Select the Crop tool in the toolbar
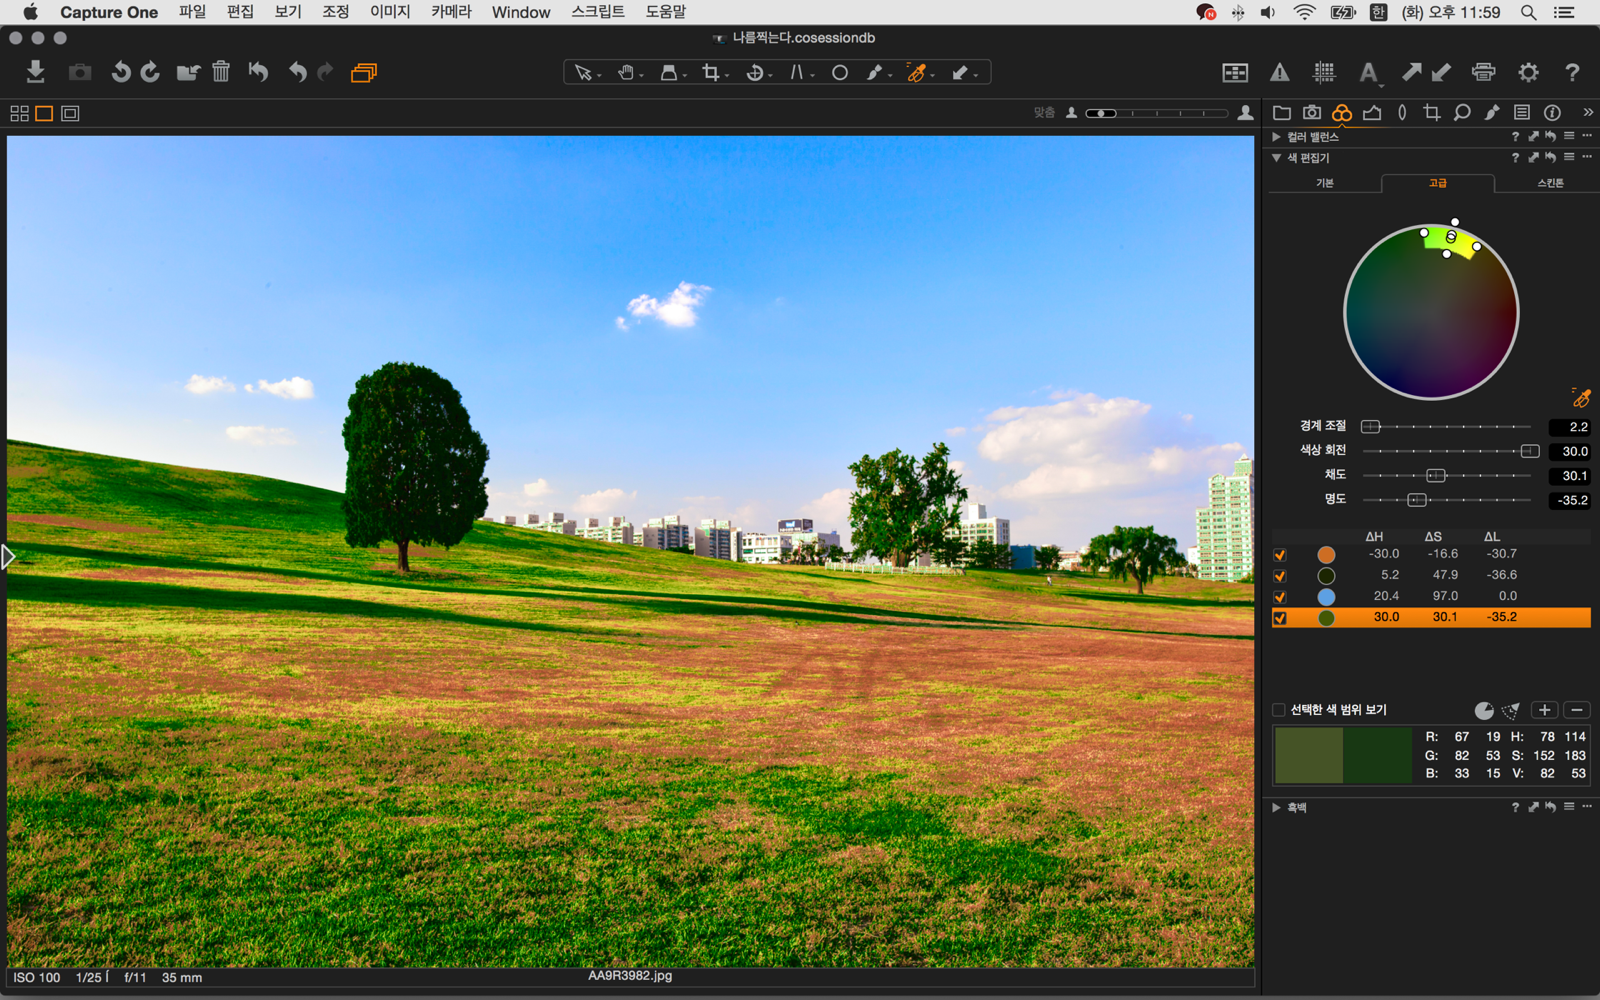The height and width of the screenshot is (1000, 1600). pos(711,72)
